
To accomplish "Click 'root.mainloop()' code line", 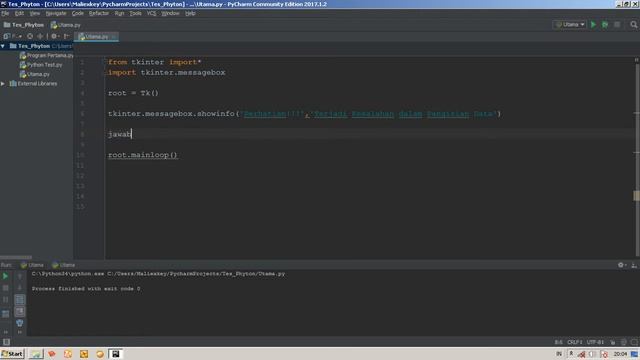I will 142,155.
